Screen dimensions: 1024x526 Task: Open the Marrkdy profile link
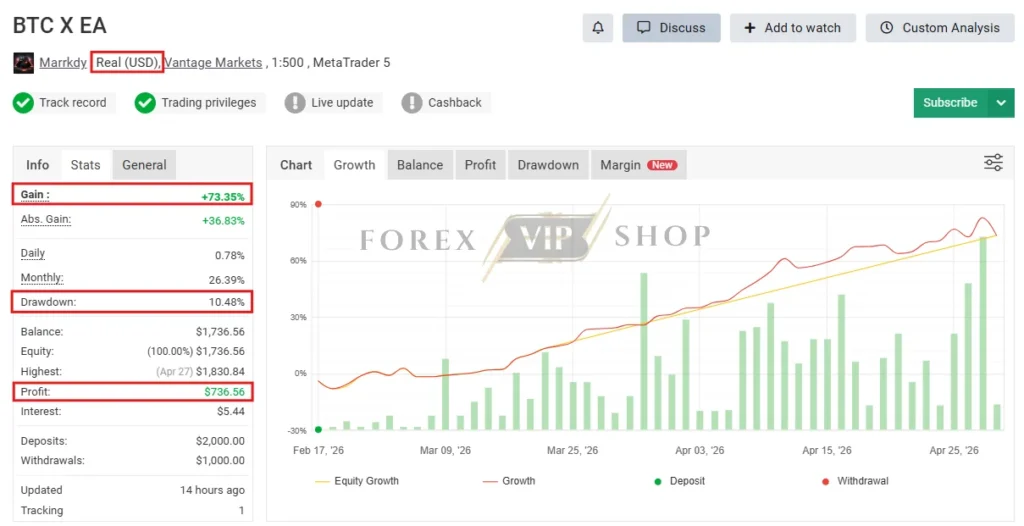coord(63,63)
